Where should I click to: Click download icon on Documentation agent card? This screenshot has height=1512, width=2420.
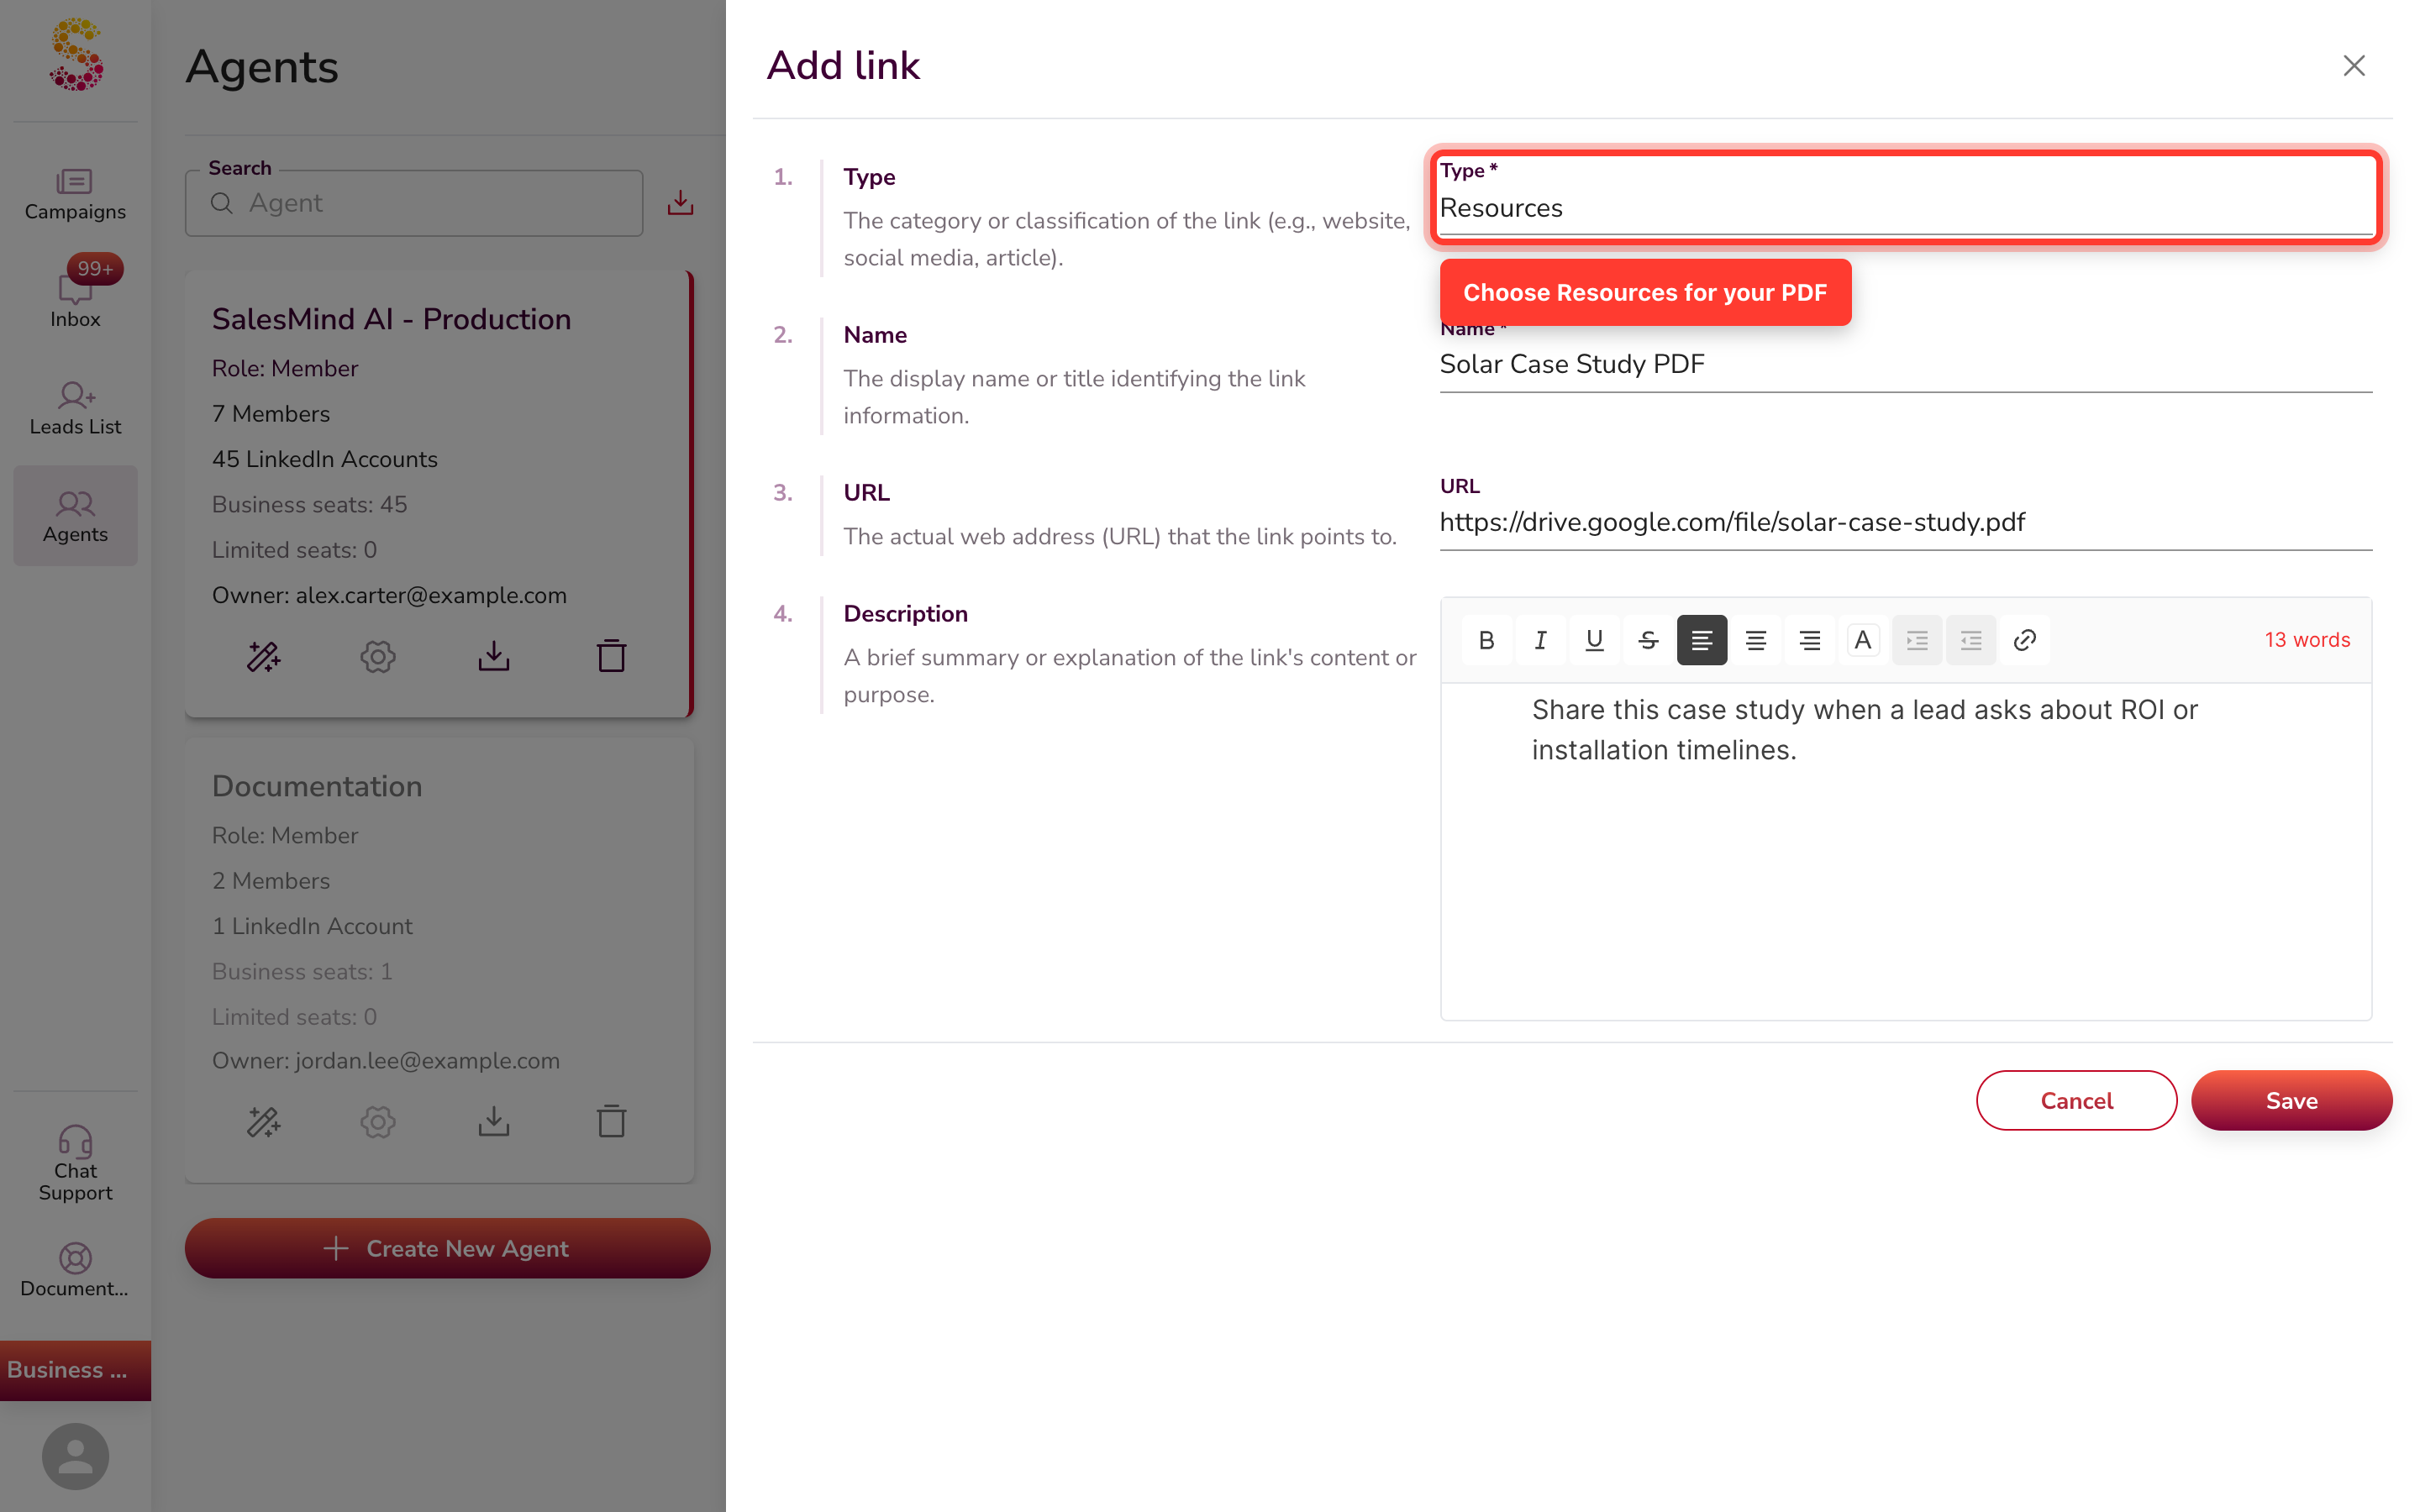(x=494, y=1121)
